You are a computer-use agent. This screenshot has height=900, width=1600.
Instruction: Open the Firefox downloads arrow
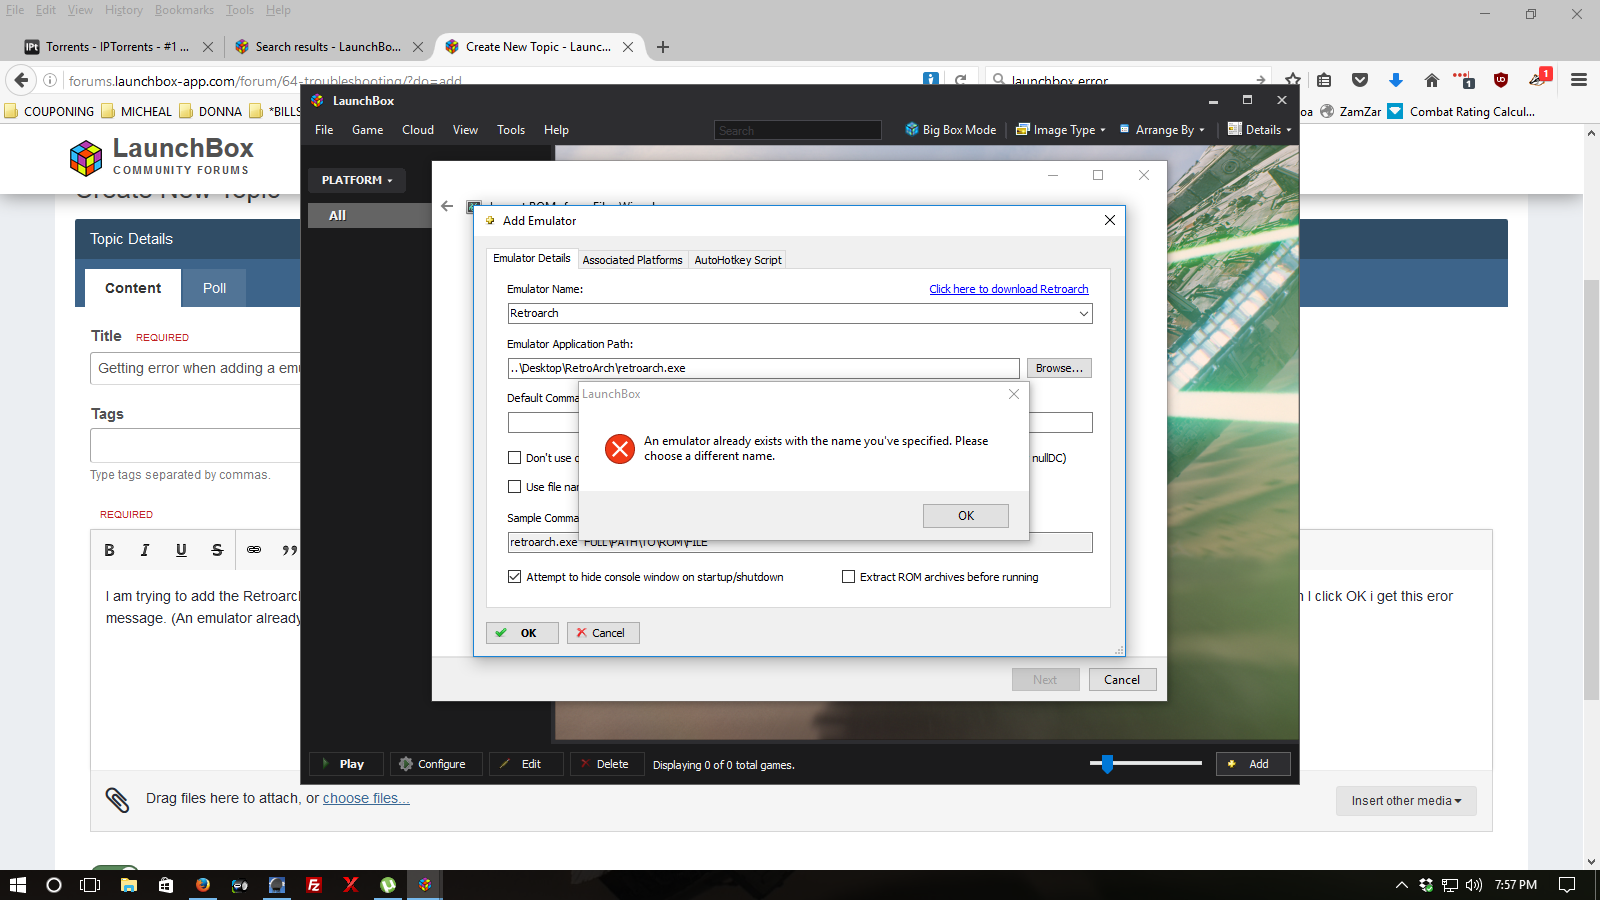pos(1396,80)
